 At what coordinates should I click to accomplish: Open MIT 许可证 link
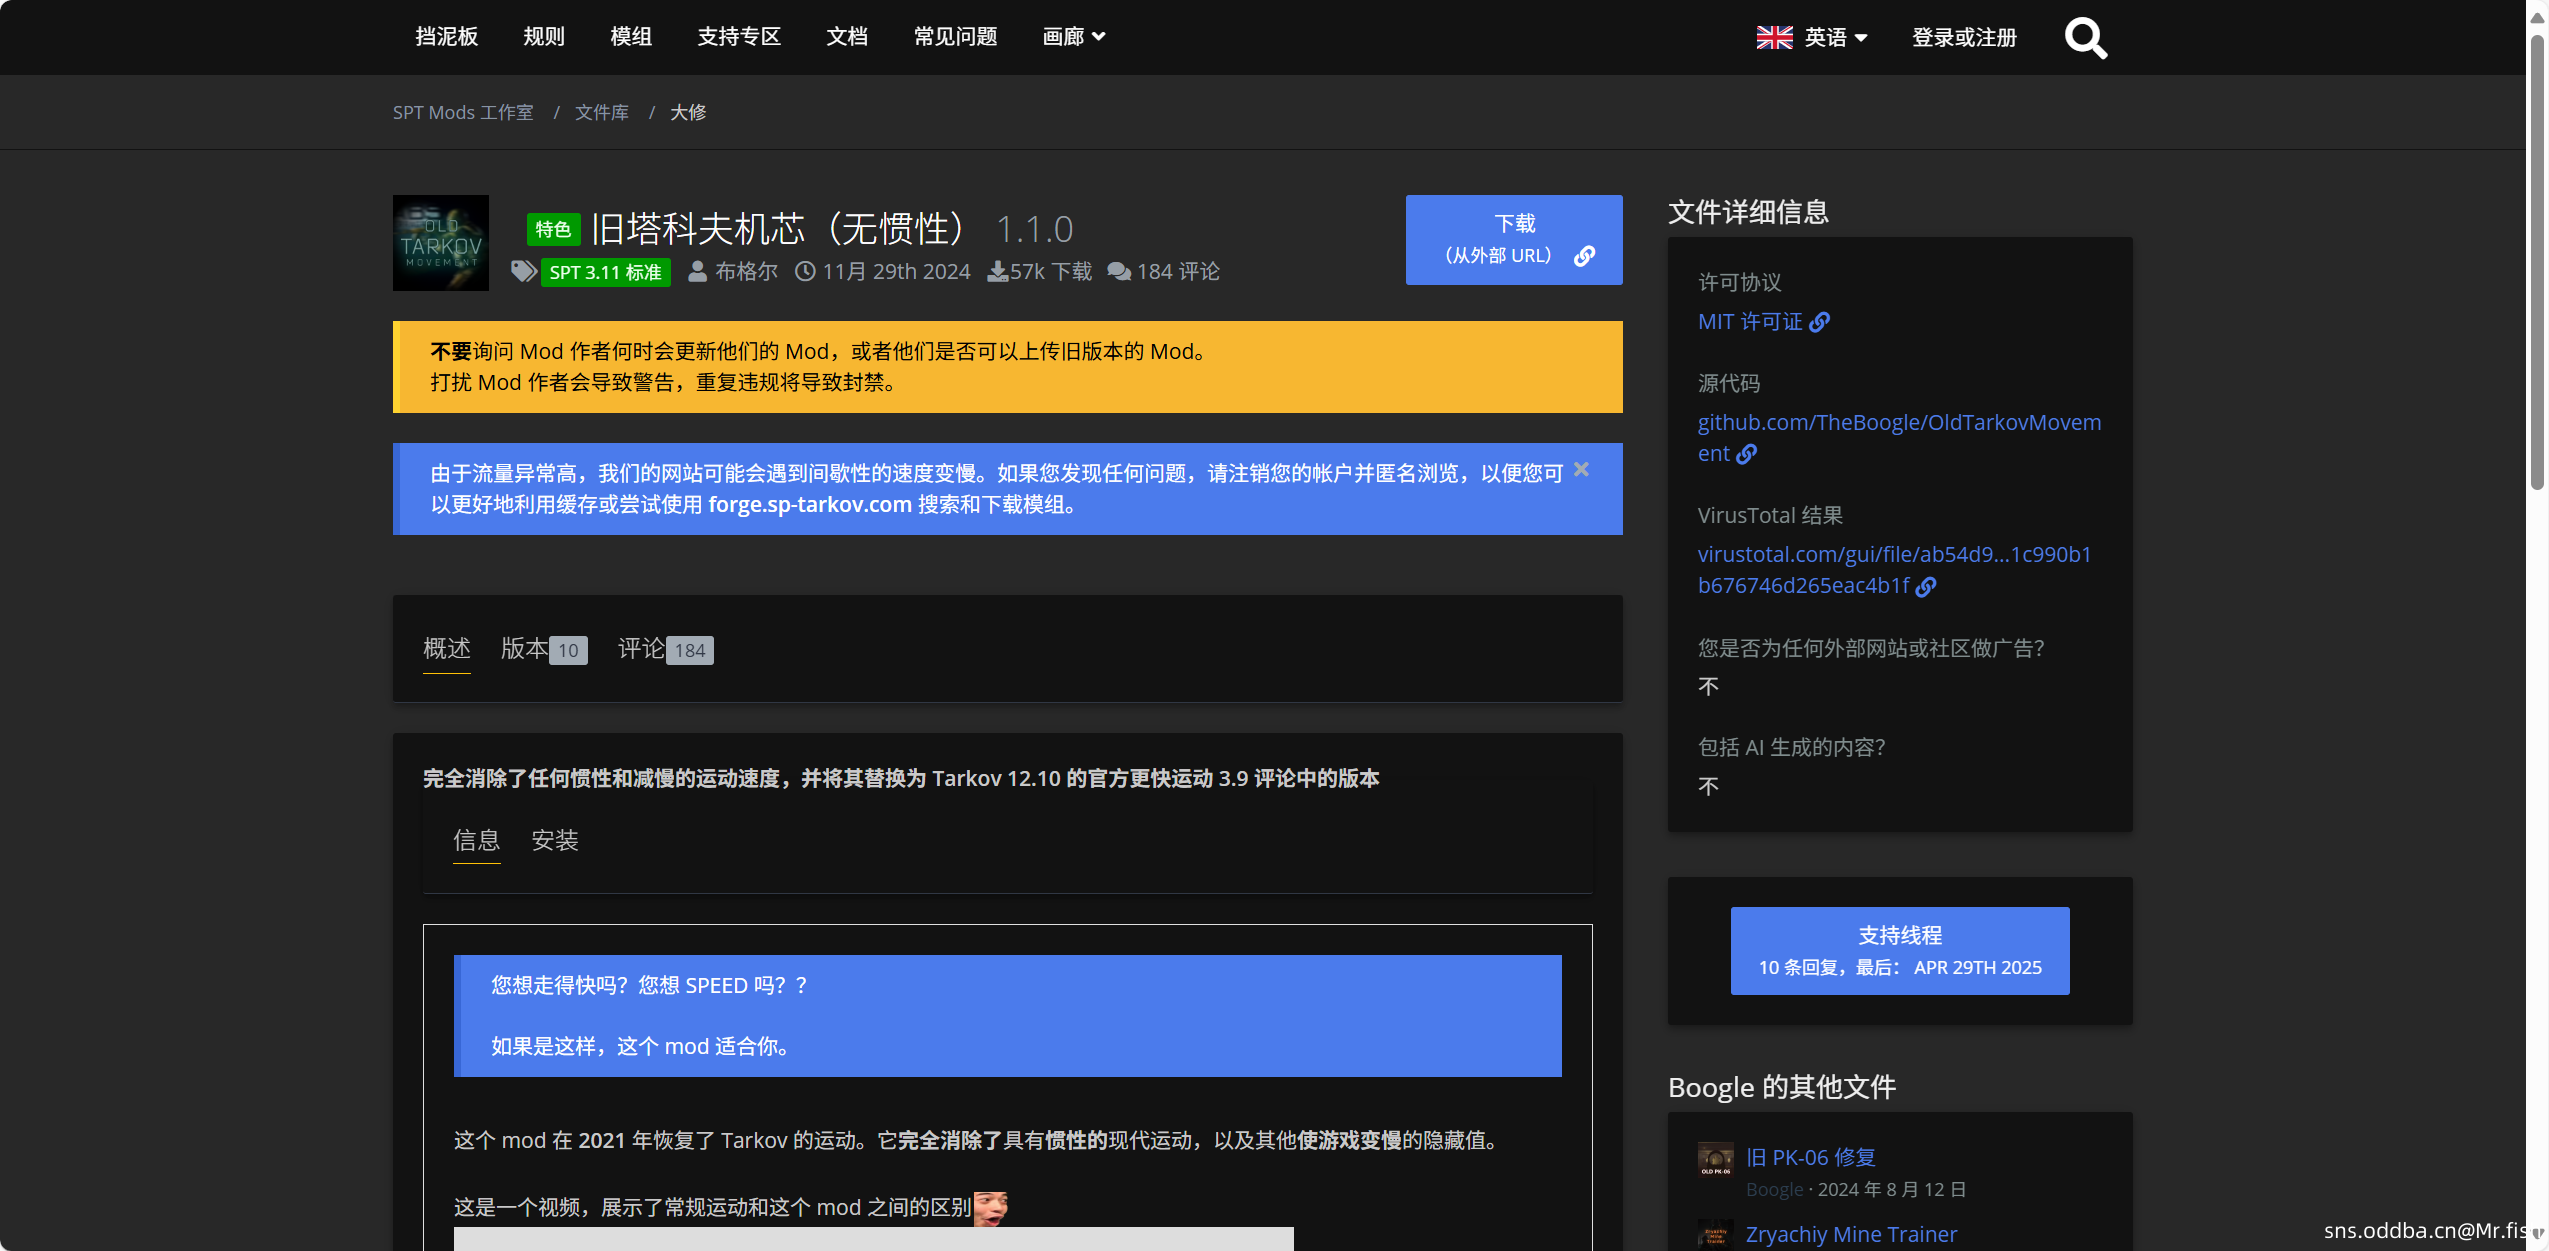tap(1750, 322)
